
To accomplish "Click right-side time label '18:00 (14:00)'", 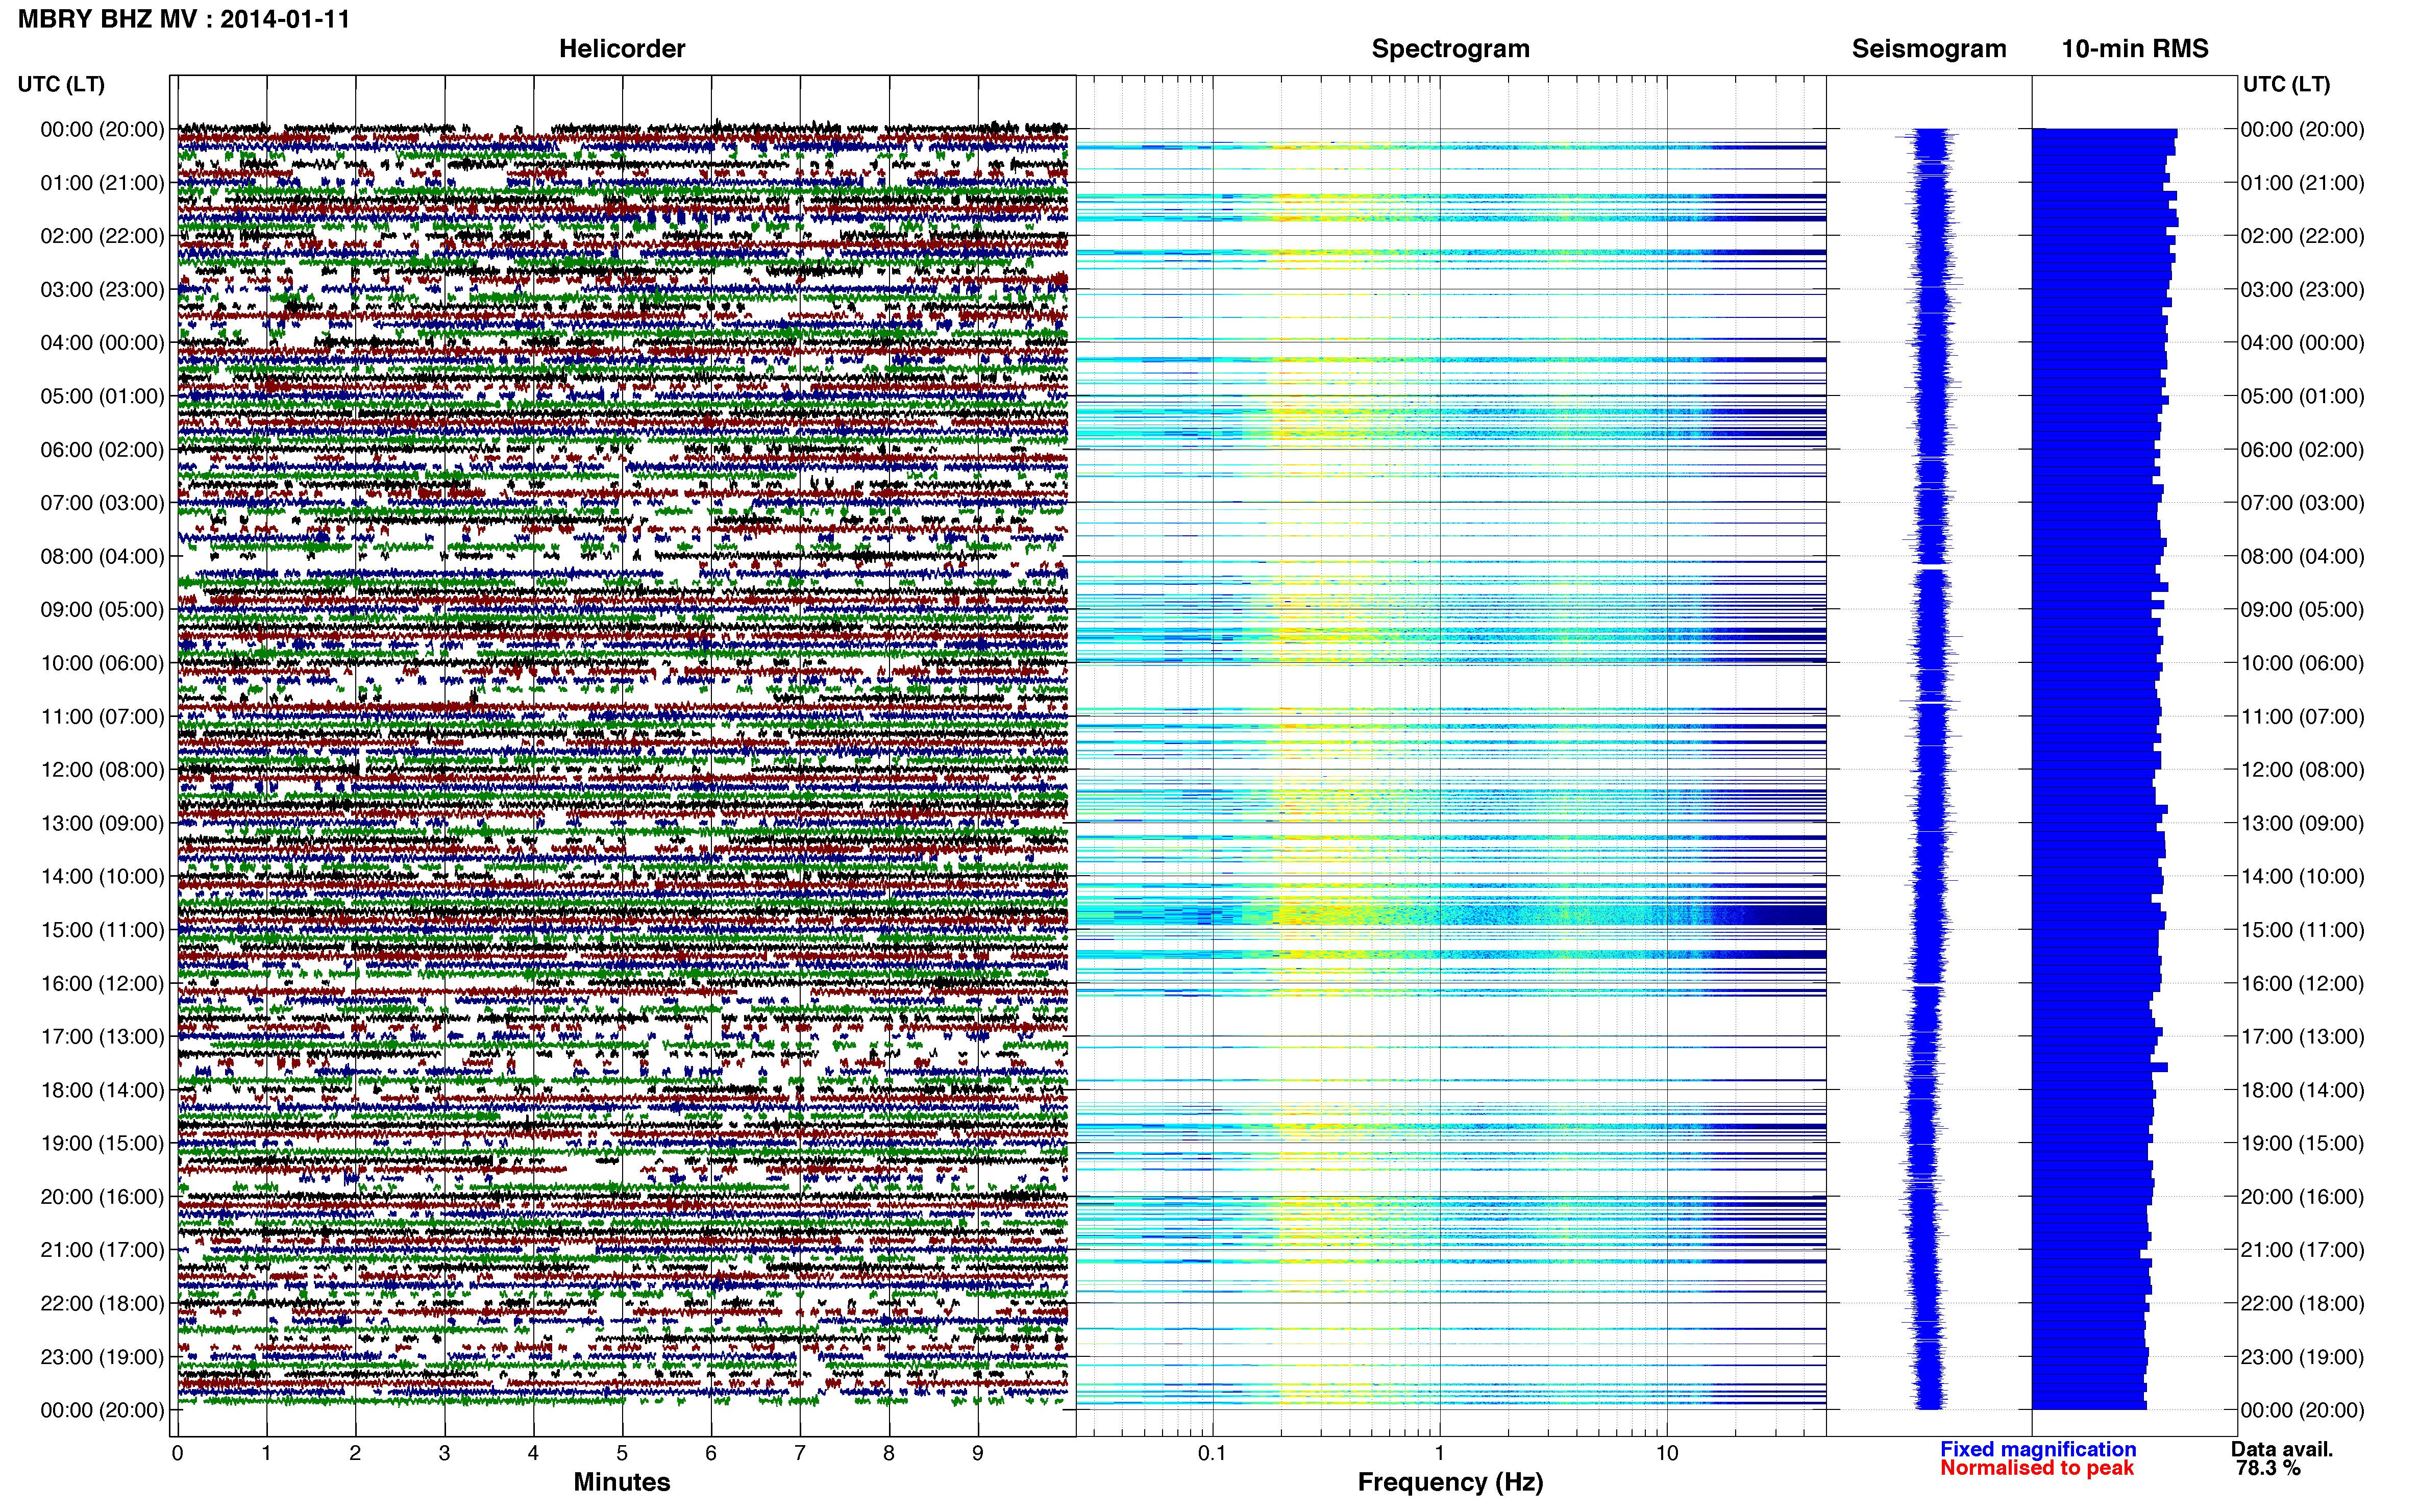I will 2303,1090.
